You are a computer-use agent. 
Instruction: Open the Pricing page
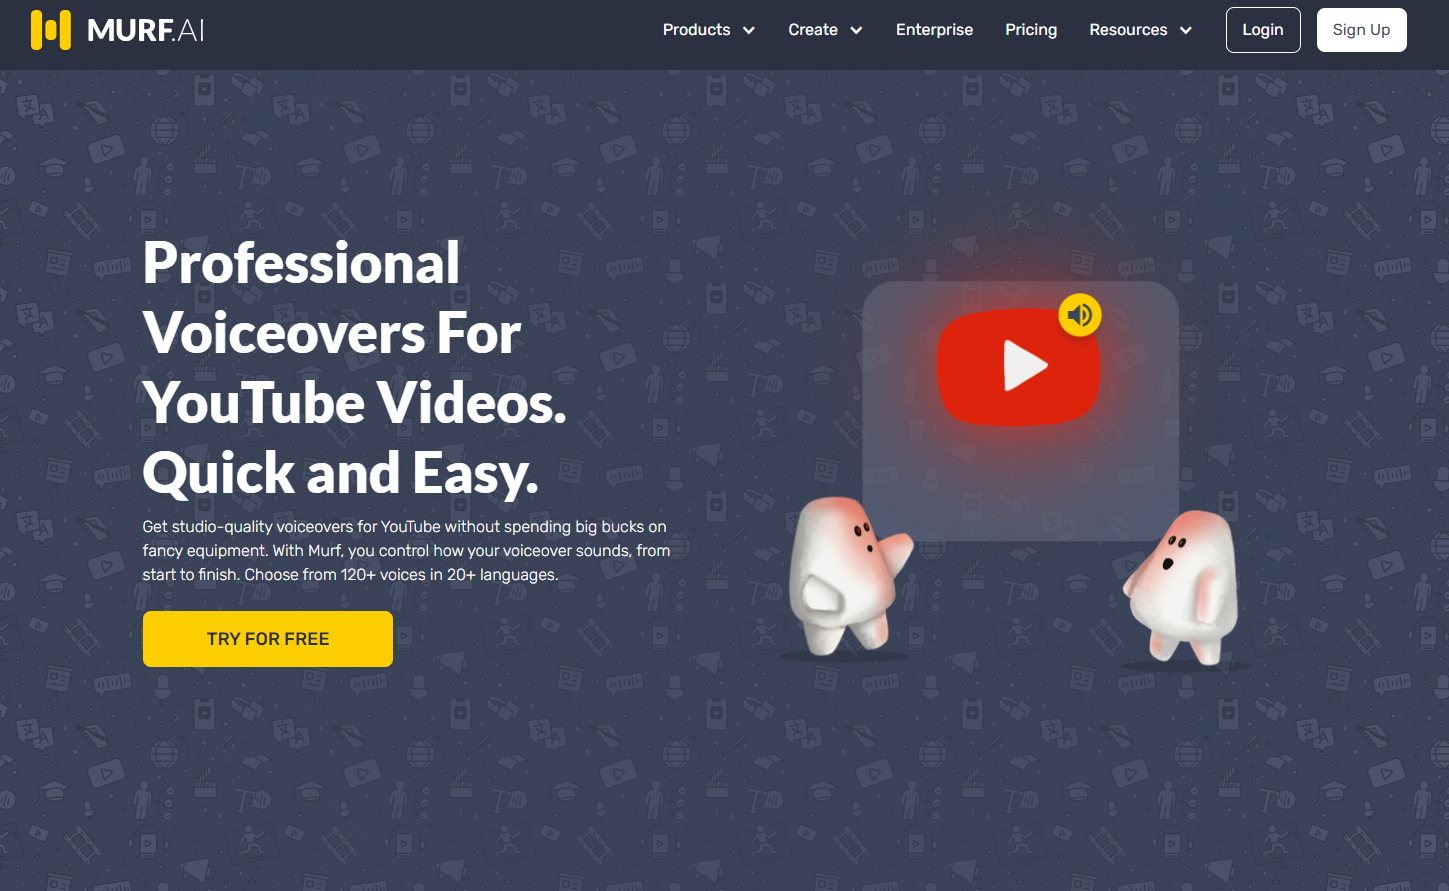[1031, 30]
